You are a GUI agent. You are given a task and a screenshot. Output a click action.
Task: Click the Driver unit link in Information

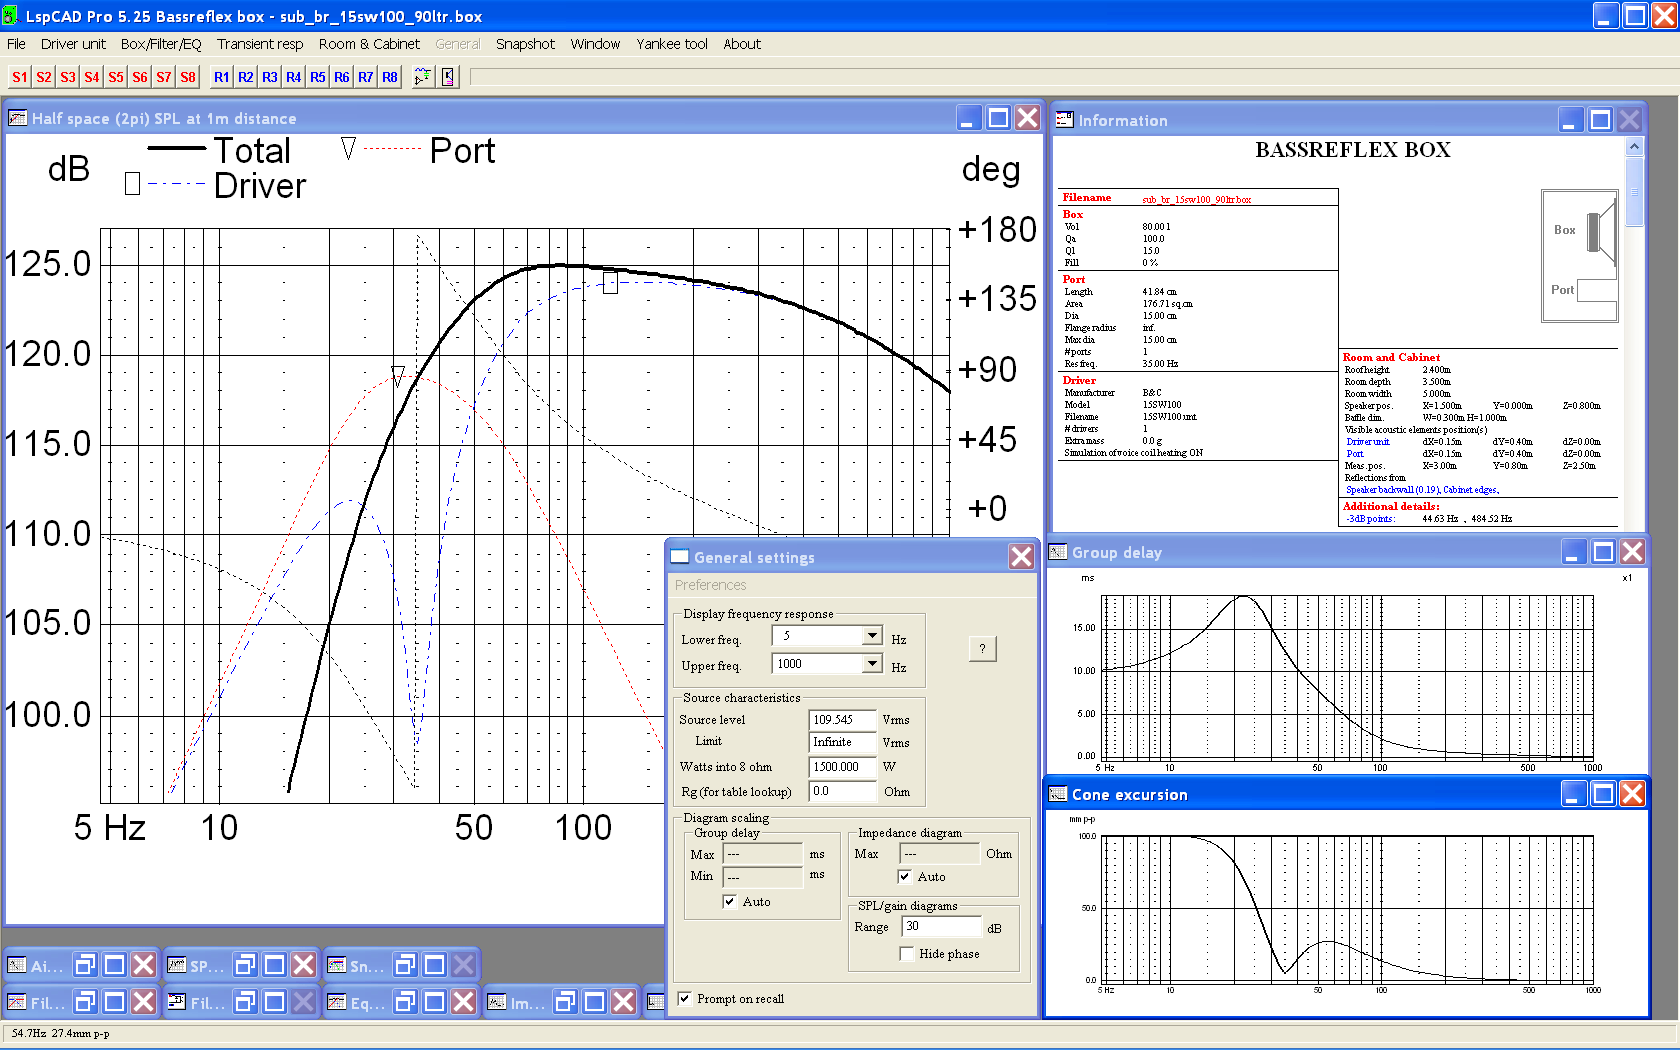(x=1367, y=441)
